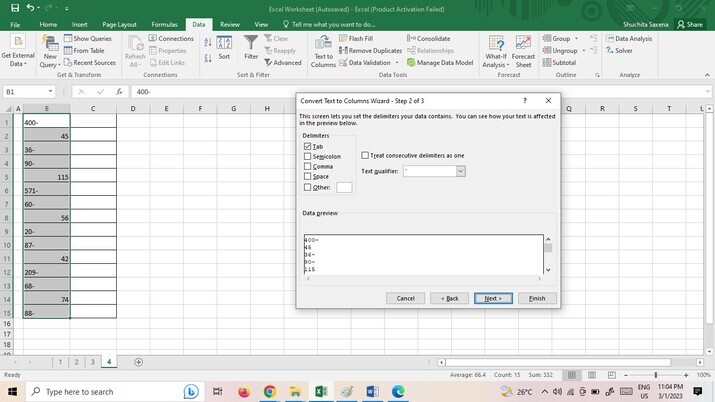
Task: Check Treat consecutive delimiters as one
Action: (365, 156)
